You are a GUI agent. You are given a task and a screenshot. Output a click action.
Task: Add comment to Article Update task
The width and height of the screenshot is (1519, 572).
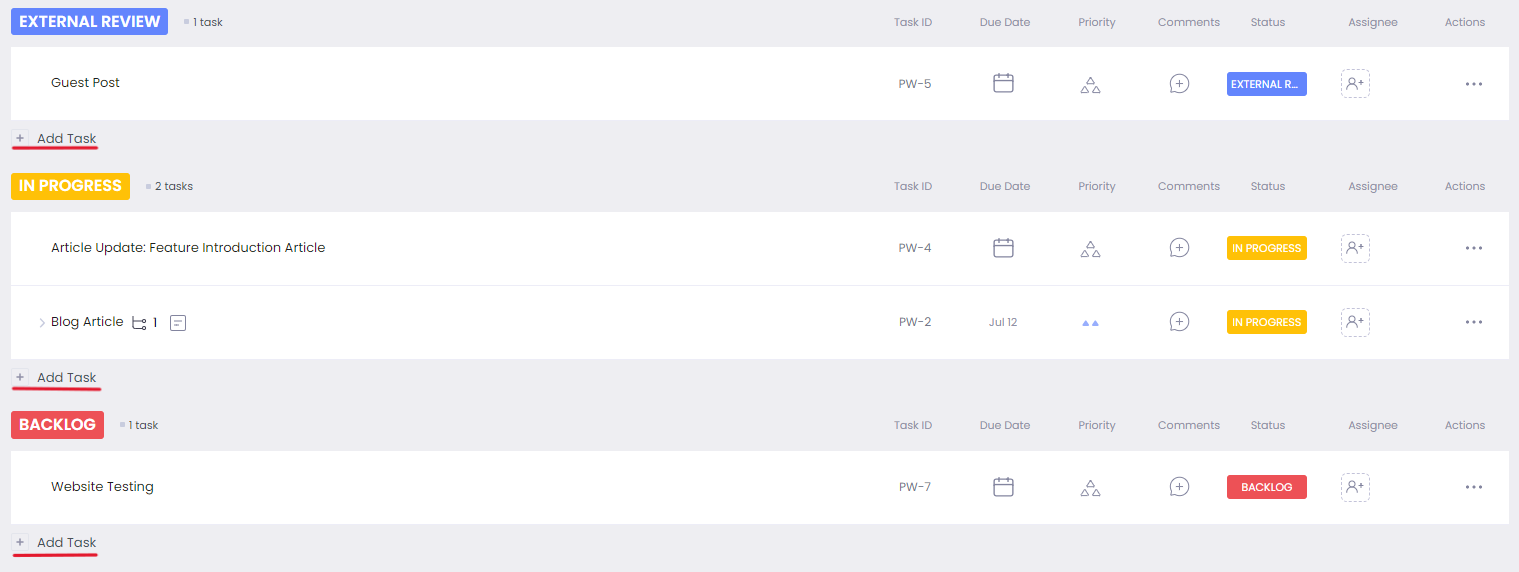click(1179, 248)
